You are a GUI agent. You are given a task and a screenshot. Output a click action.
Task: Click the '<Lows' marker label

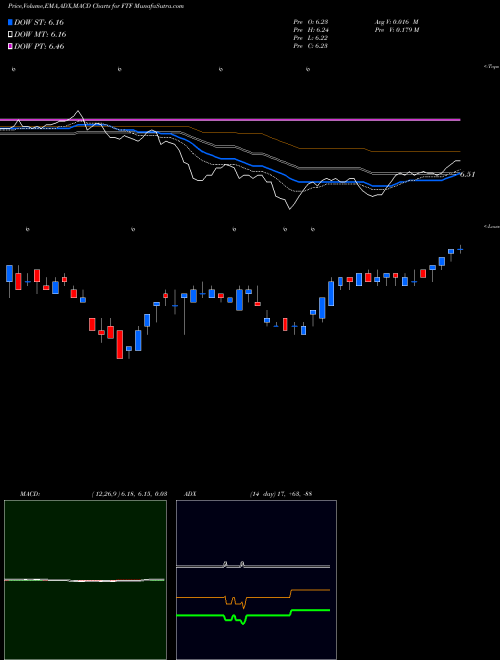click(492, 226)
